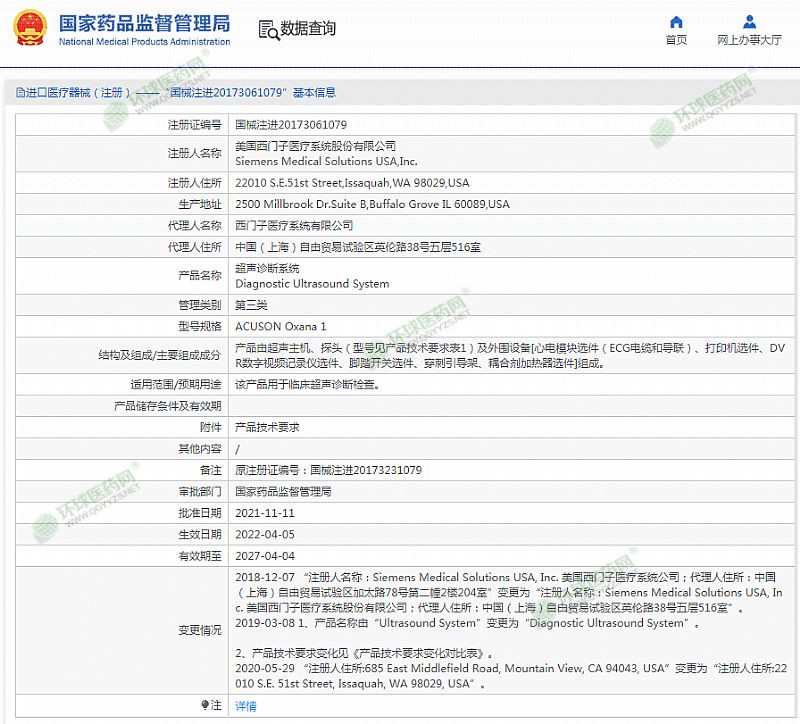Click the national emblem logo
Image resolution: width=800 pixels, height=724 pixels.
pyautogui.click(x=27, y=29)
